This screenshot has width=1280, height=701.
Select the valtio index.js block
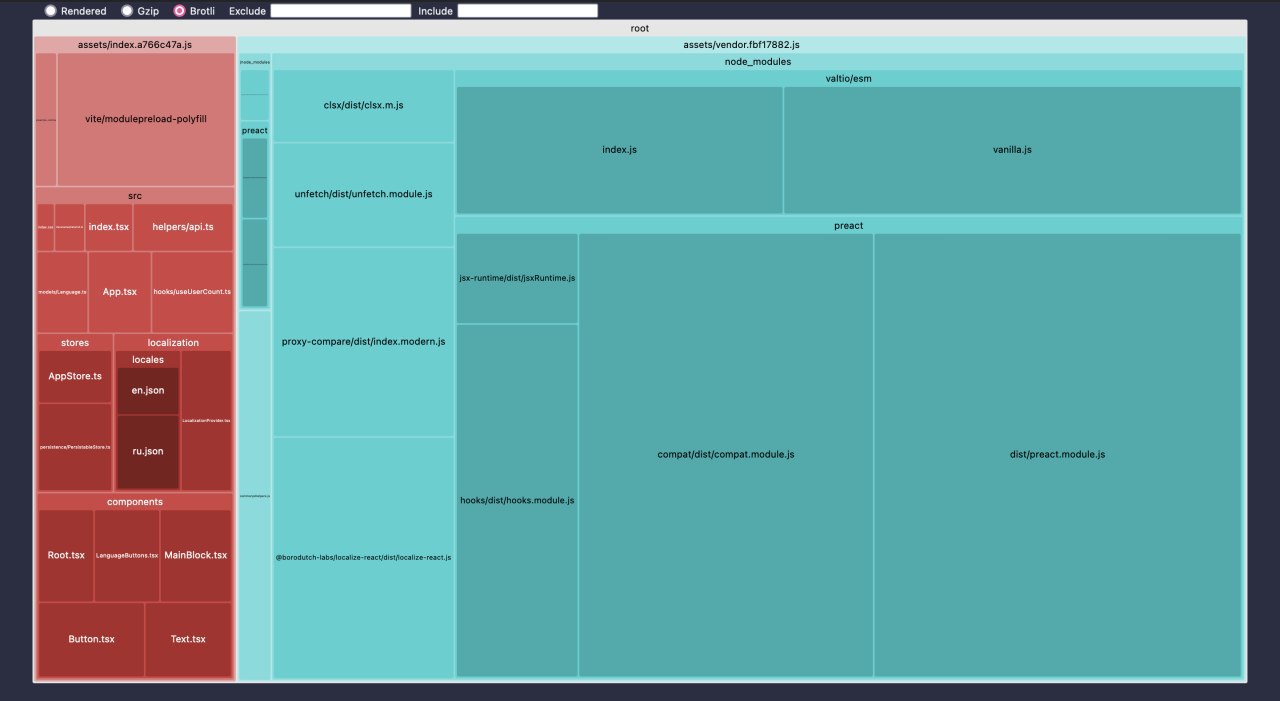(619, 150)
